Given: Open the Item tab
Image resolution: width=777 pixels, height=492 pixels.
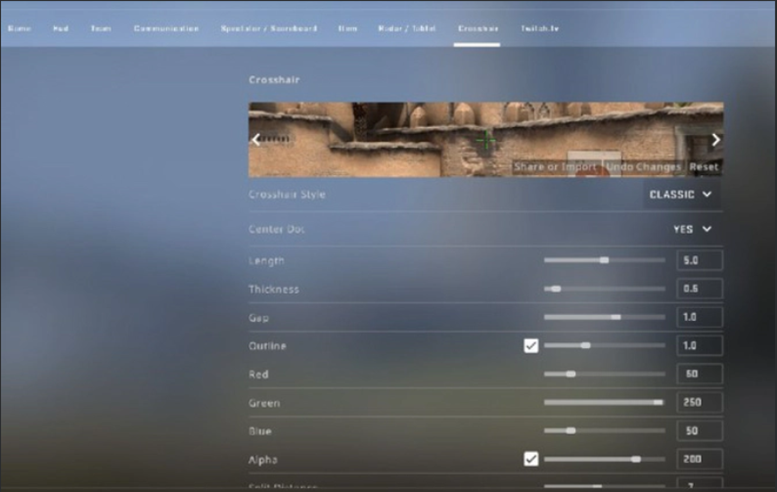Looking at the screenshot, I should tap(347, 28).
